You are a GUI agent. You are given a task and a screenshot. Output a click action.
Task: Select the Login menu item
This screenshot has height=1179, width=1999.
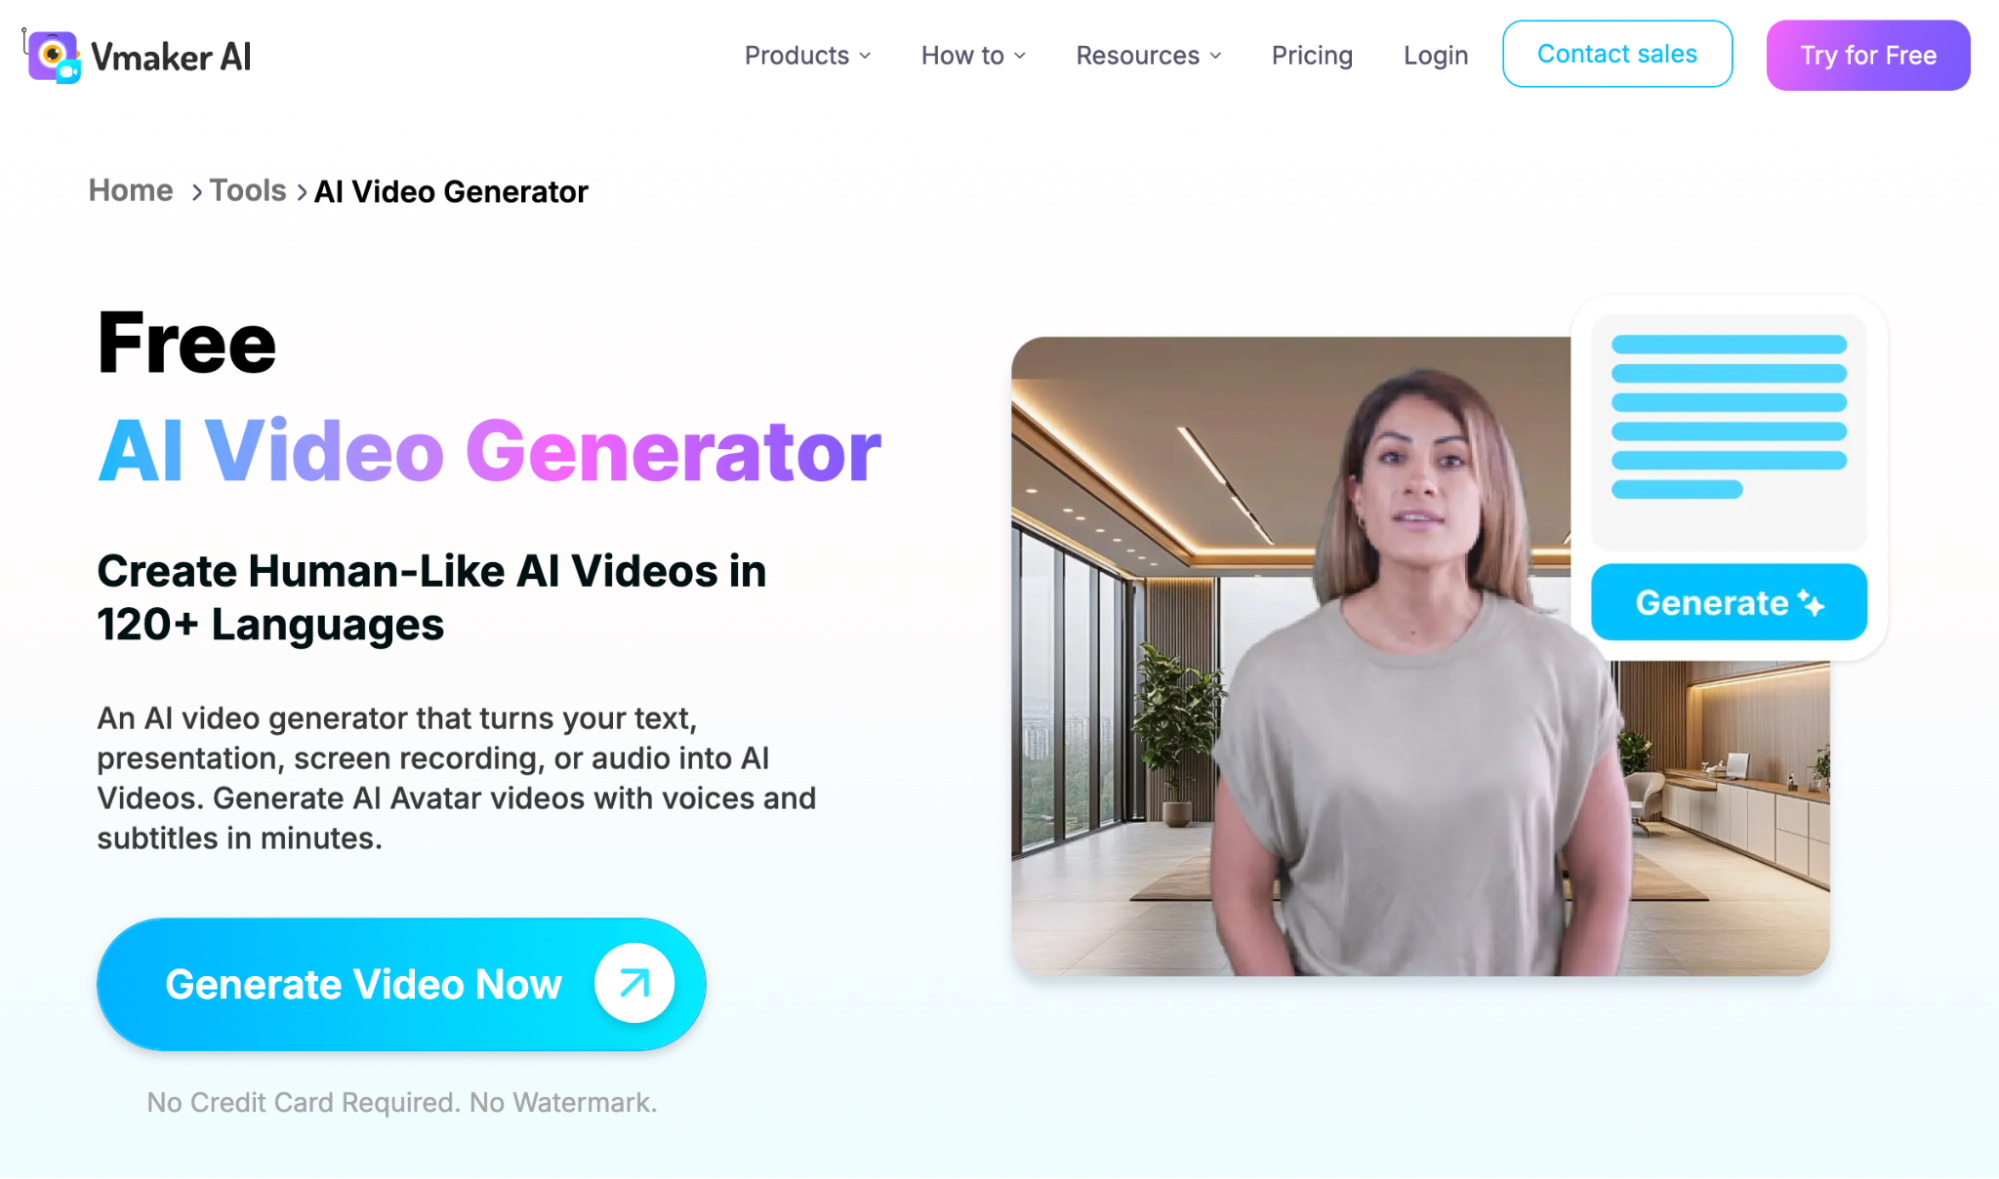[1435, 55]
